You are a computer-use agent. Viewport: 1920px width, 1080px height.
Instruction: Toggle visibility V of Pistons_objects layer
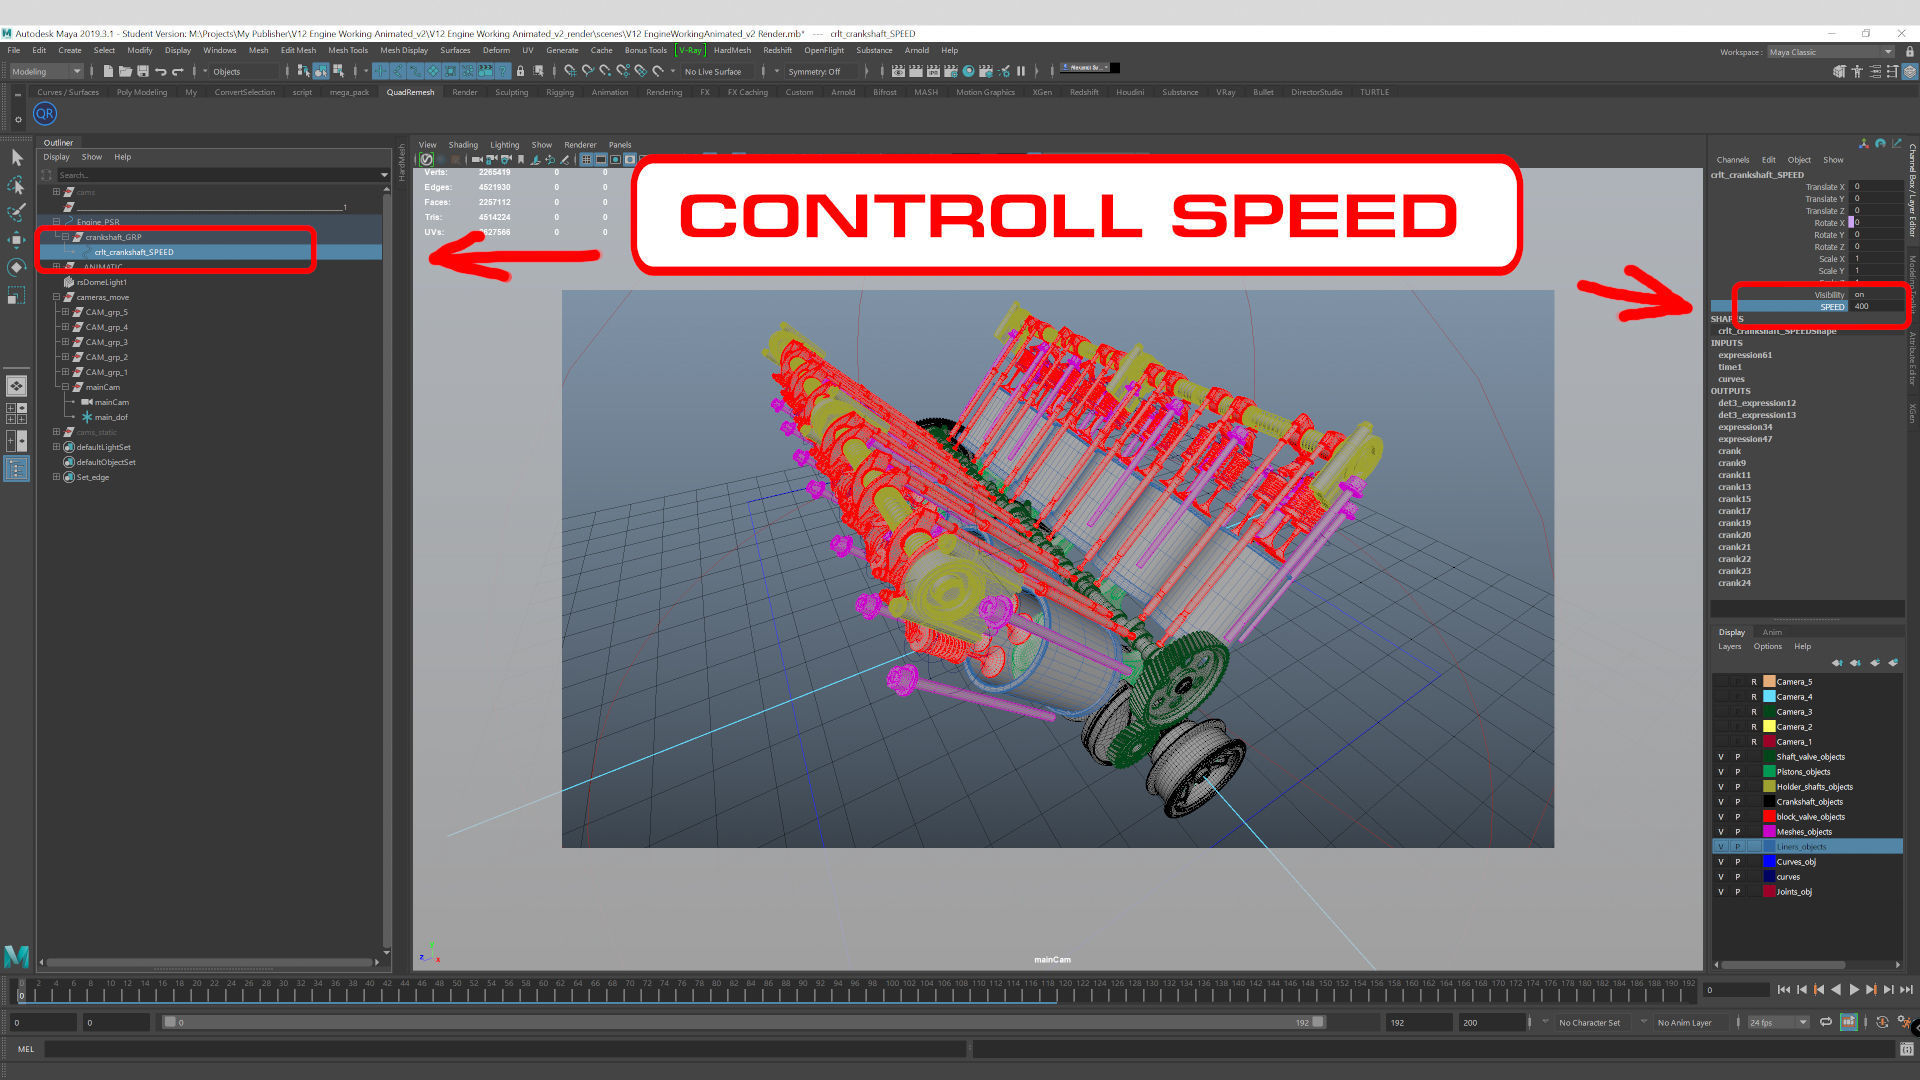[x=1721, y=772]
